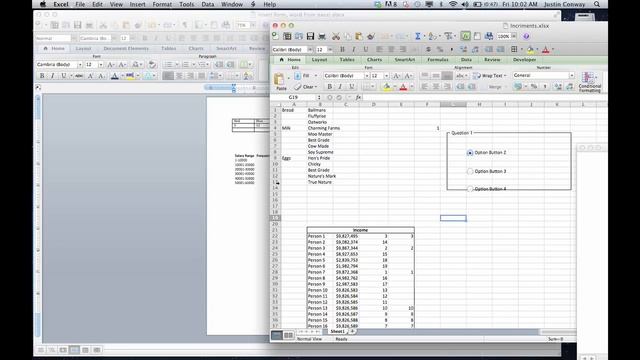Click the Income table header cell
This screenshot has width=640, height=360.
click(360, 230)
